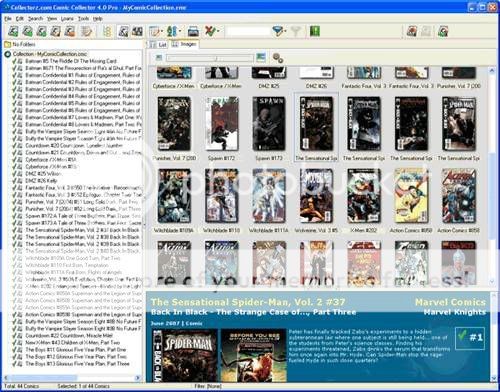Open the dropdown arrow next to the blue funnel

point(285,32)
